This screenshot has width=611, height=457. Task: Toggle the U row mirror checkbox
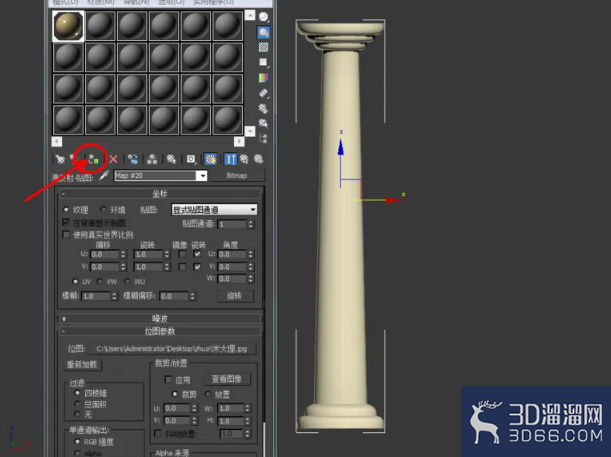click(x=182, y=254)
